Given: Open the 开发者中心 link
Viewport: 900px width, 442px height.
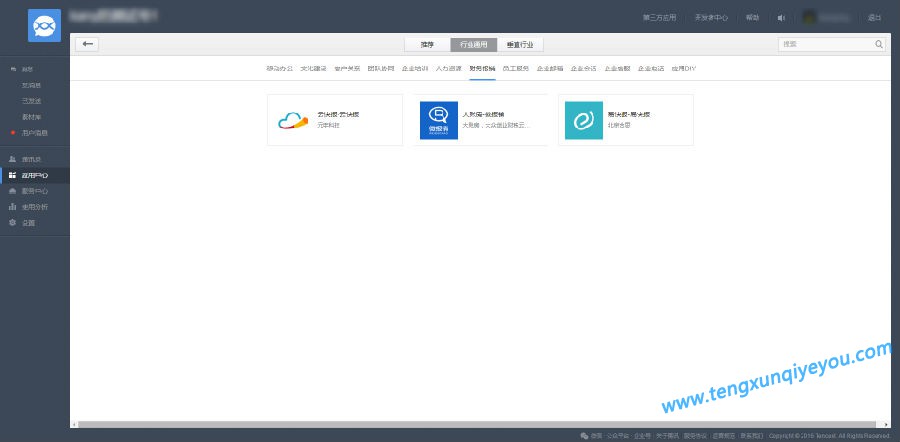Looking at the screenshot, I should pos(711,18).
